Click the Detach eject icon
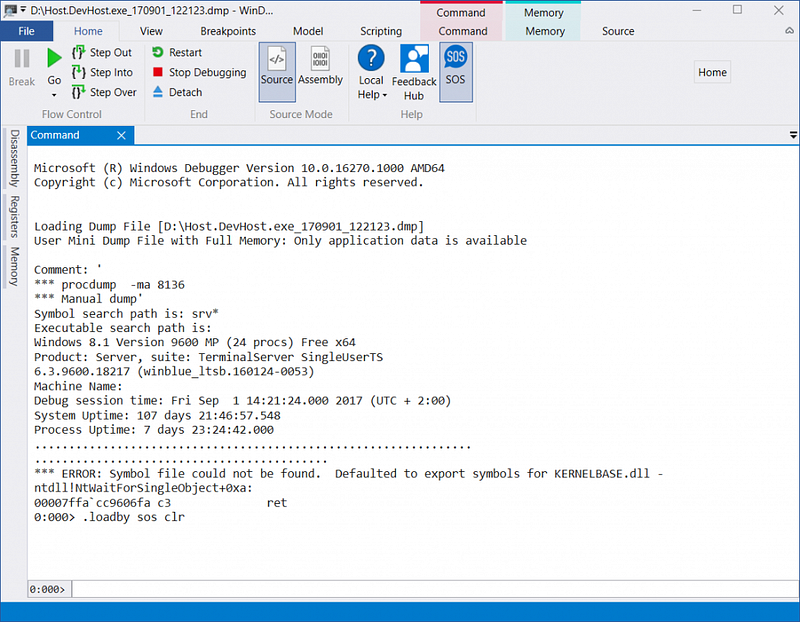The width and height of the screenshot is (800, 622). (x=158, y=92)
